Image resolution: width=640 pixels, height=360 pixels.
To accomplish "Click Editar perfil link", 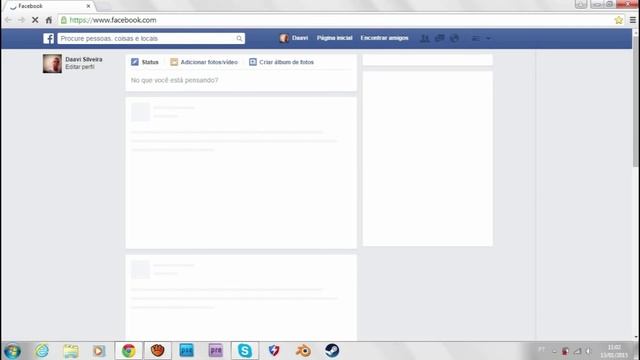I will pyautogui.click(x=80, y=67).
